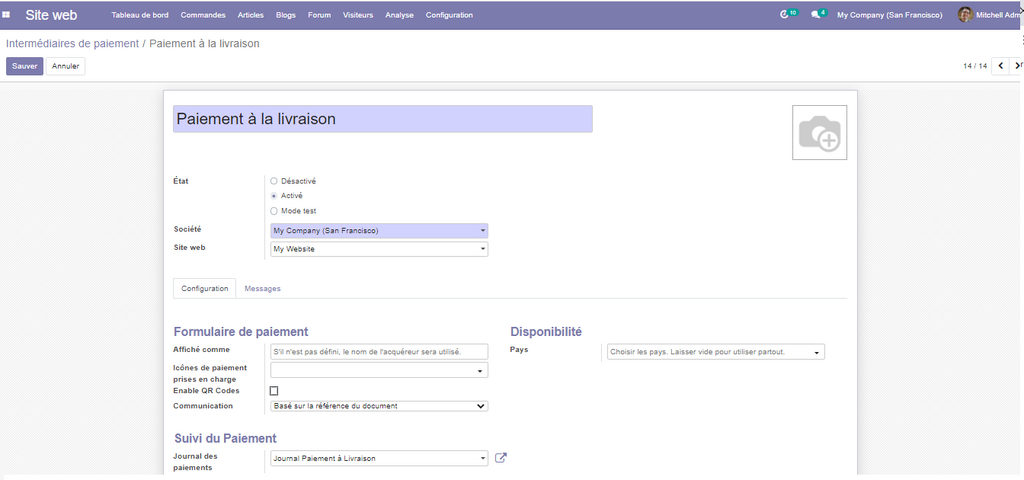
Task: Open the apps grid menu icon
Action: point(7,15)
